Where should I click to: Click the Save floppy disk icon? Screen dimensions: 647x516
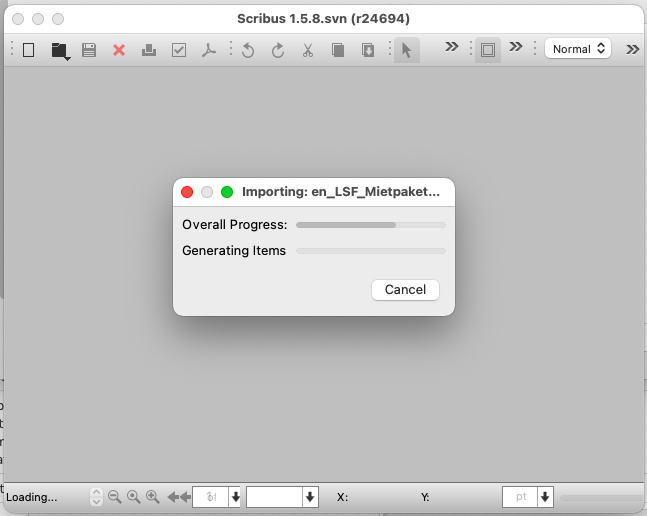pos(89,49)
